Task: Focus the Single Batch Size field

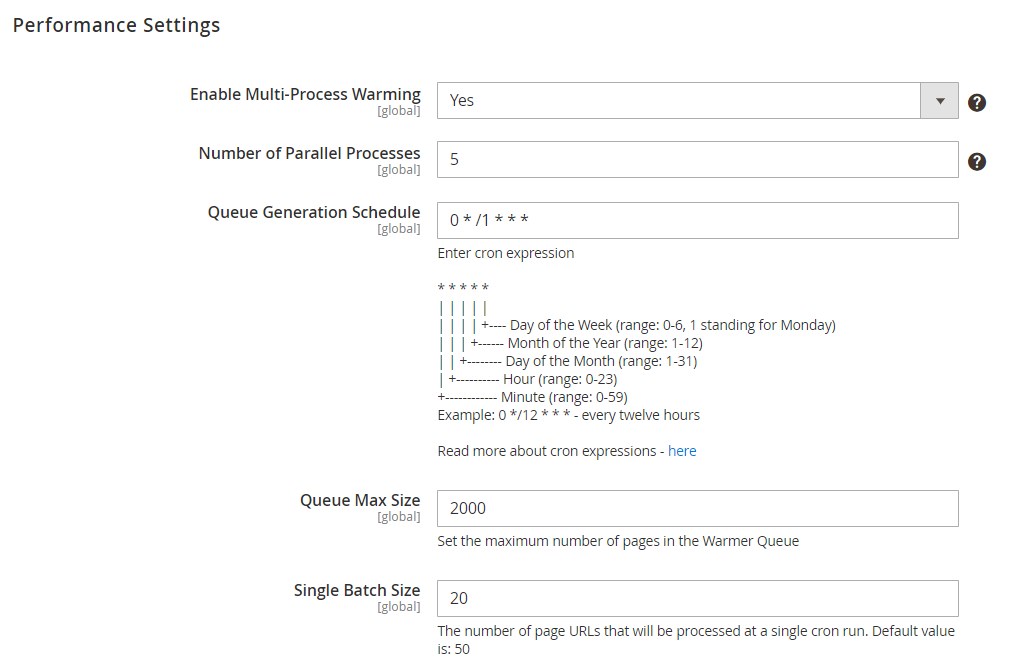Action: [x=697, y=598]
